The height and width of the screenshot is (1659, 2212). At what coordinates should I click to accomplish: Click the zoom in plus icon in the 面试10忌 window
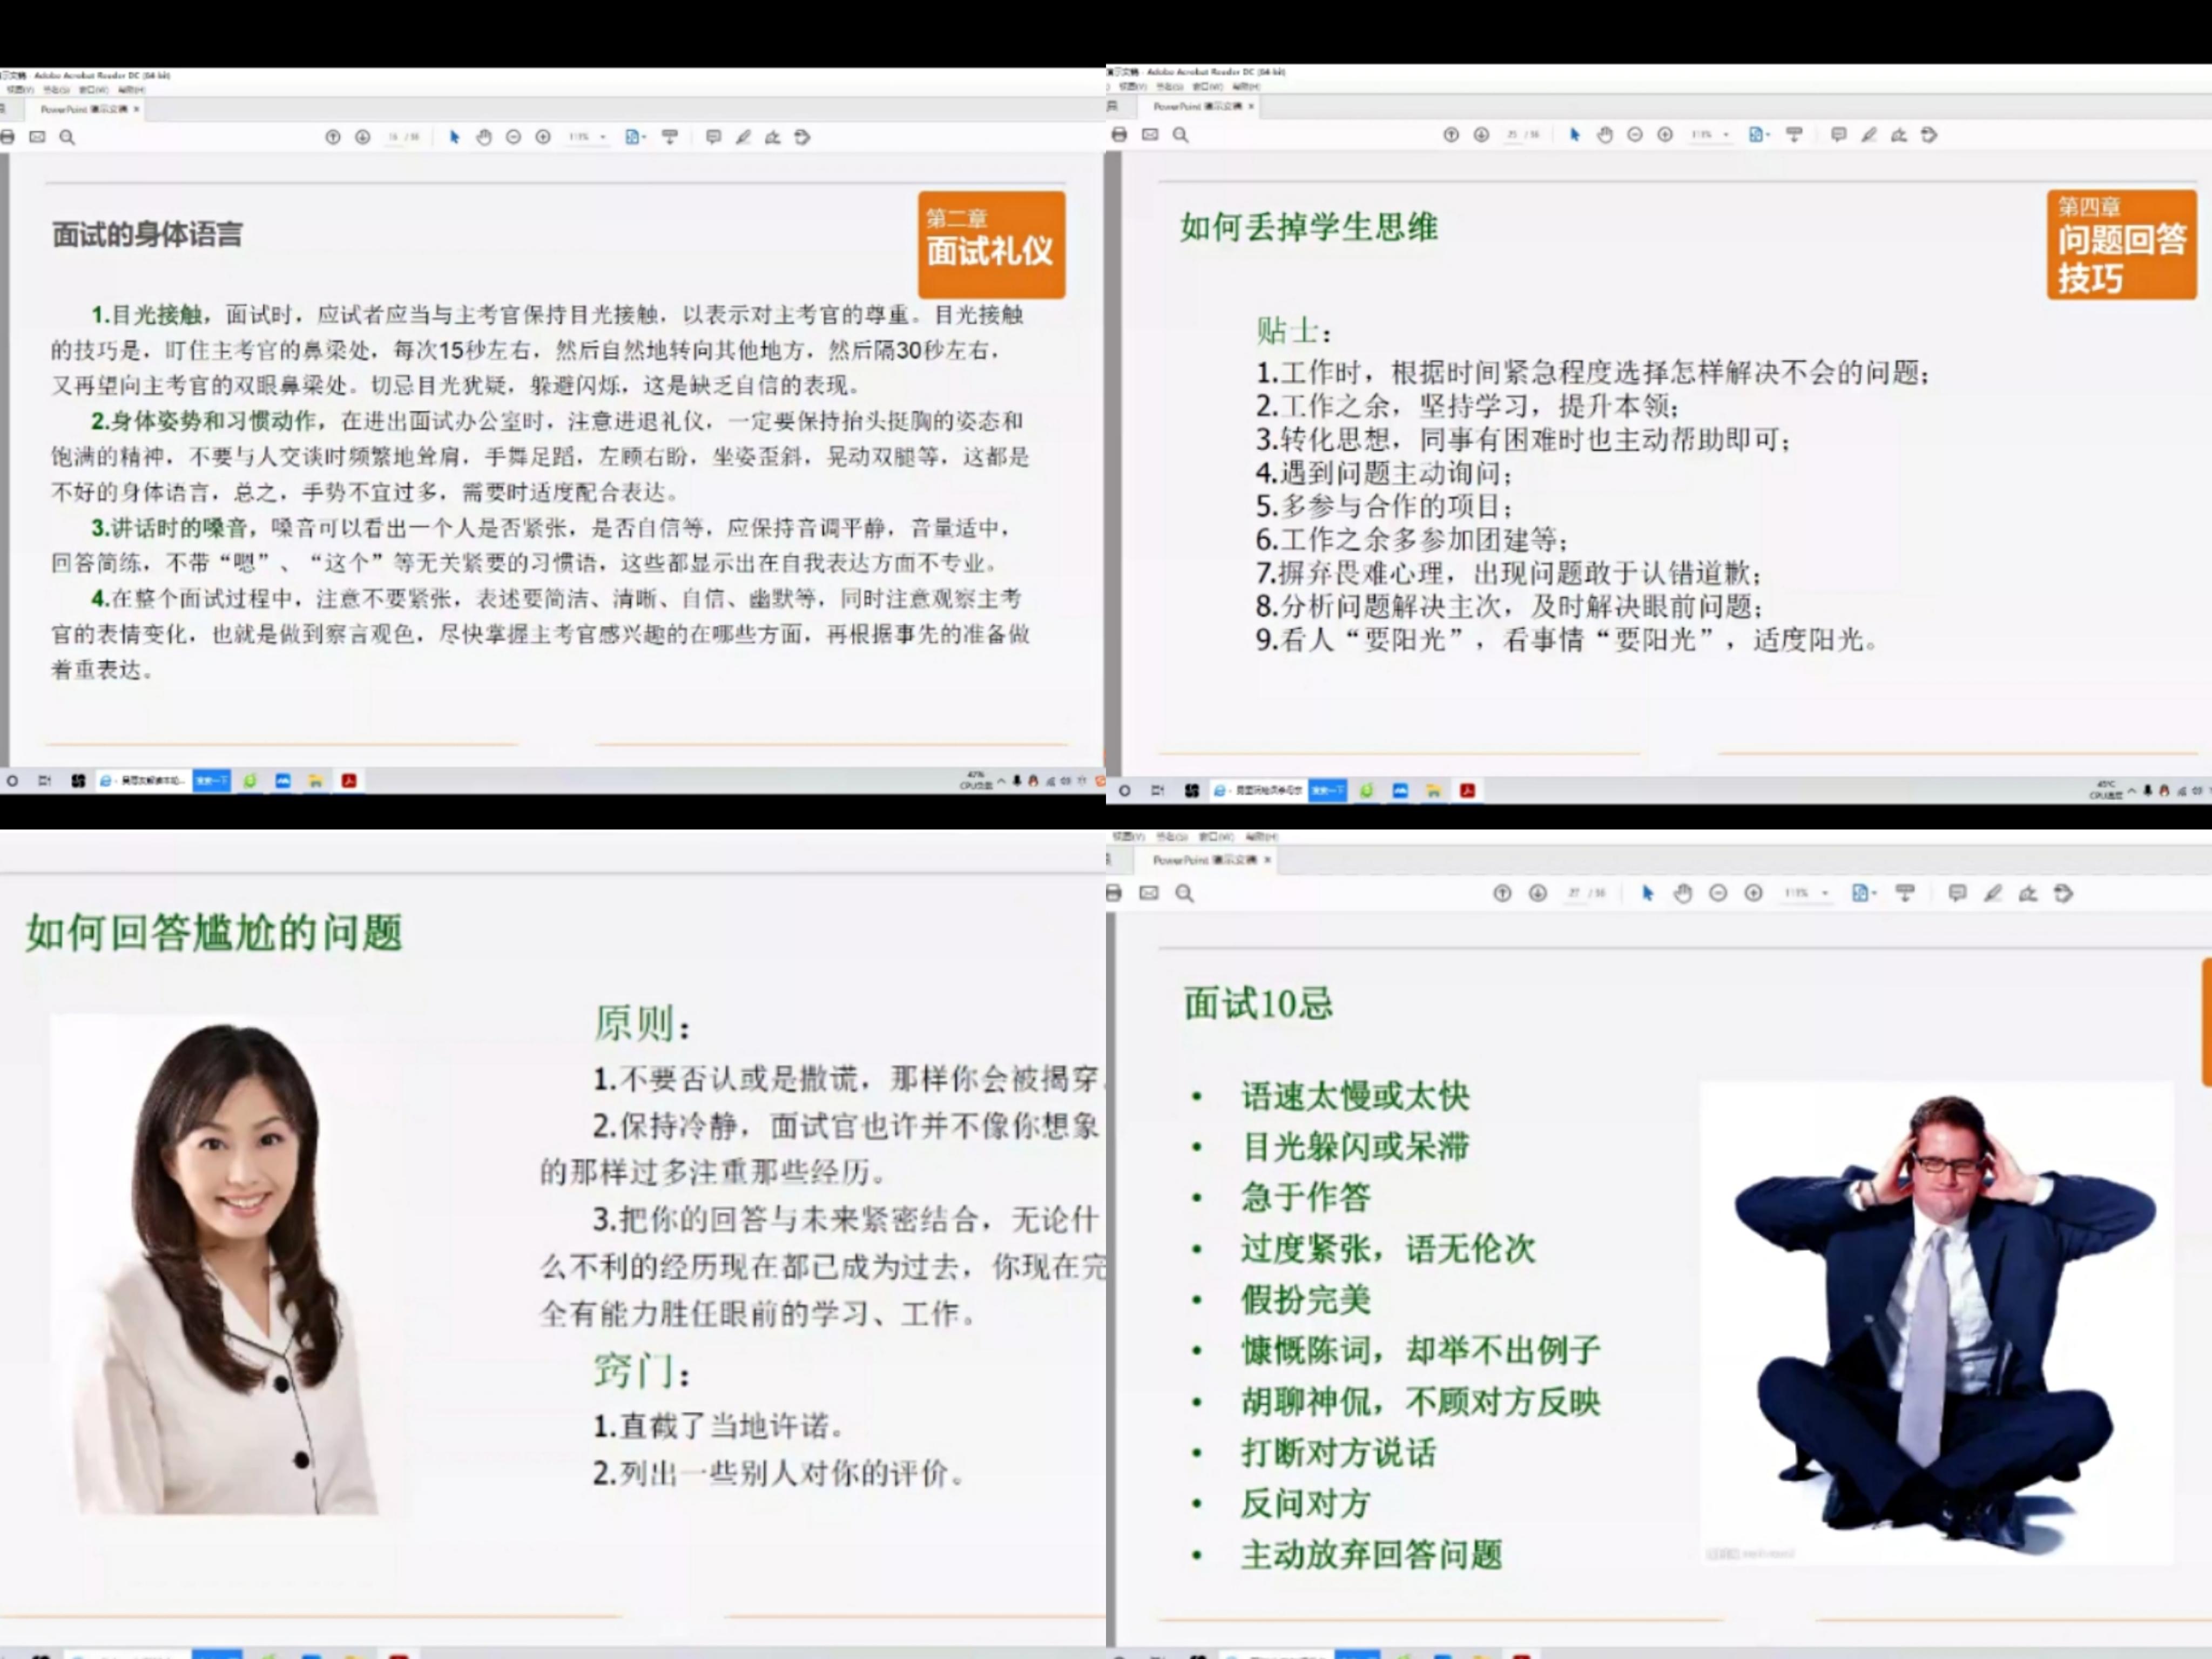pos(1753,893)
